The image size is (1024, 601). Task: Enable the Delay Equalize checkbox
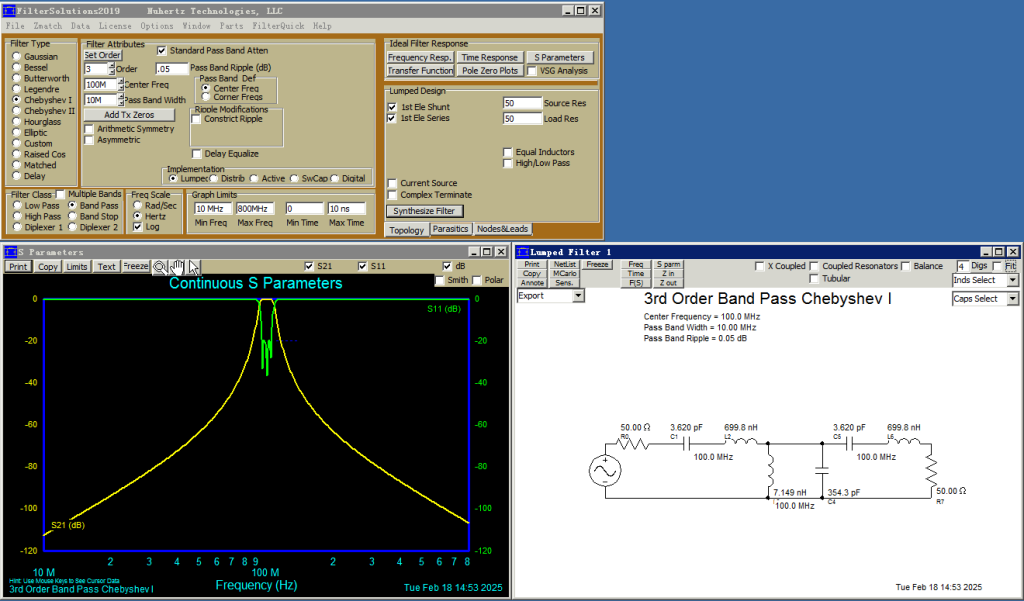click(x=197, y=154)
